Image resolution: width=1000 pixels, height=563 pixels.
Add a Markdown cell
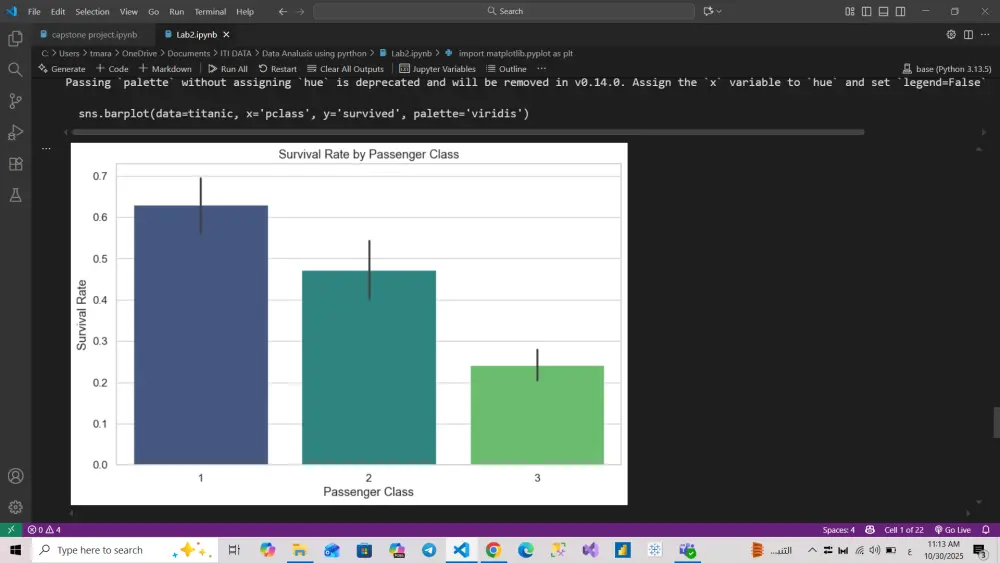coord(165,69)
